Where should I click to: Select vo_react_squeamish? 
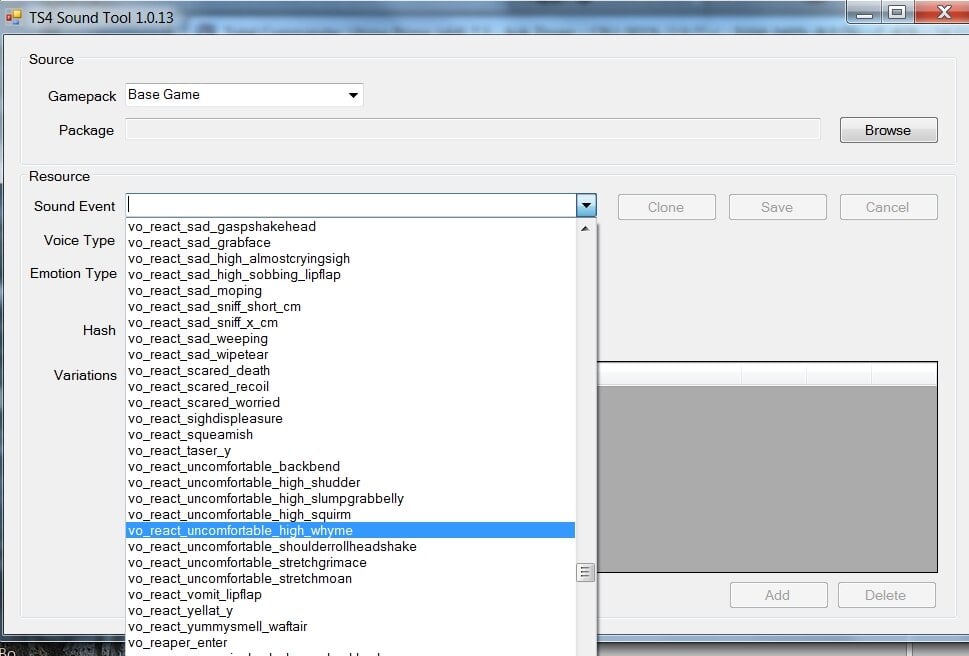click(350, 435)
